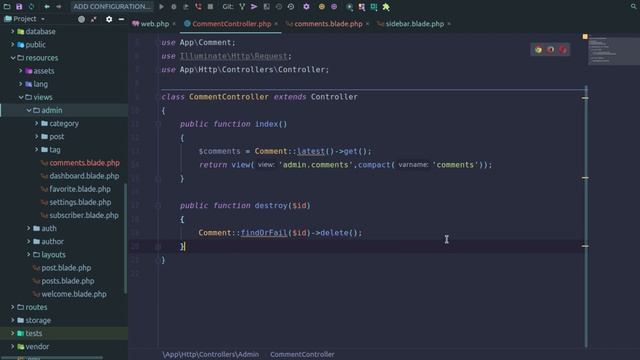Close the web.php tab
This screenshot has width=640, height=360.
point(174,24)
